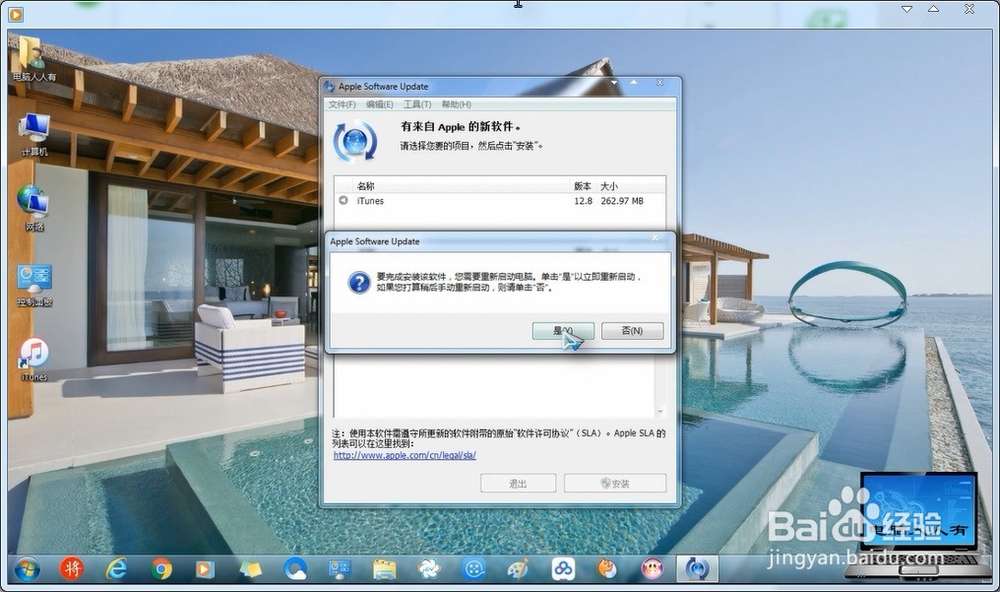Screen dimensions: 1000x592
Task: Click the 版本 column header
Action: coord(582,186)
